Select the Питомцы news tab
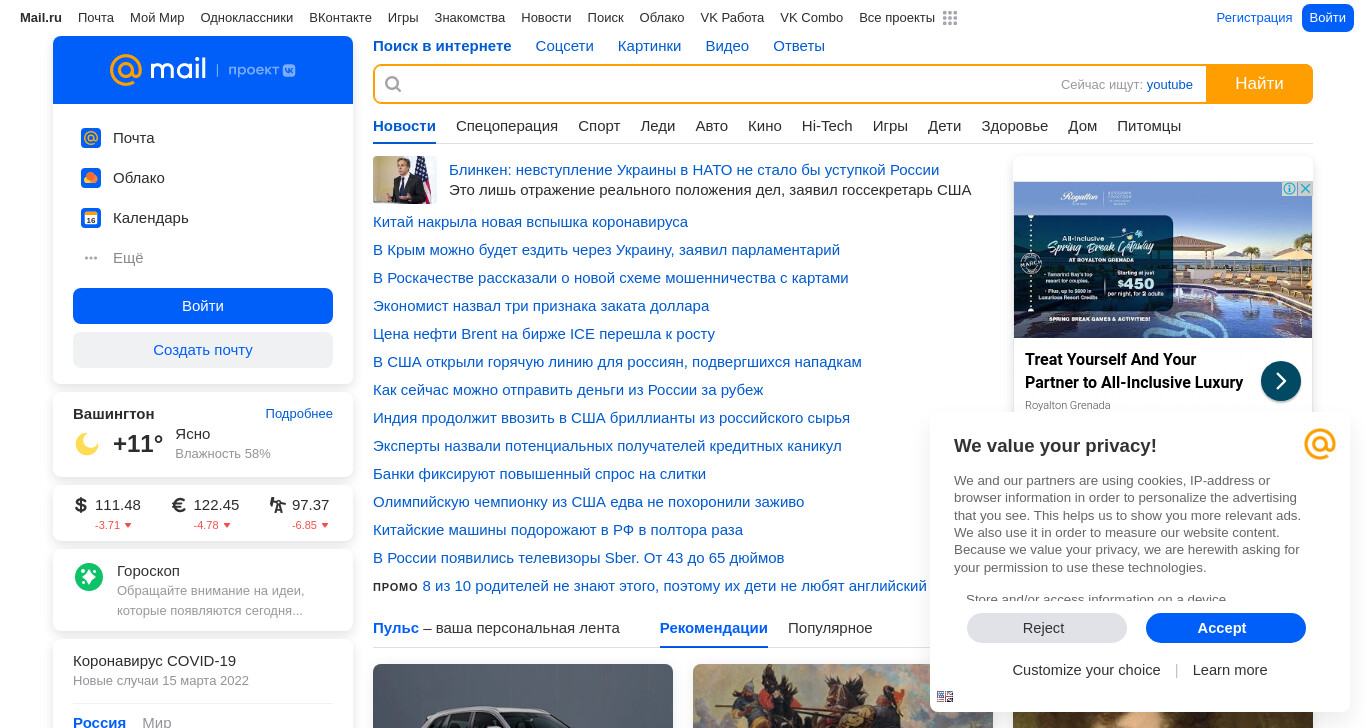Viewport: 1366px width, 728px height. pyautogui.click(x=1149, y=126)
